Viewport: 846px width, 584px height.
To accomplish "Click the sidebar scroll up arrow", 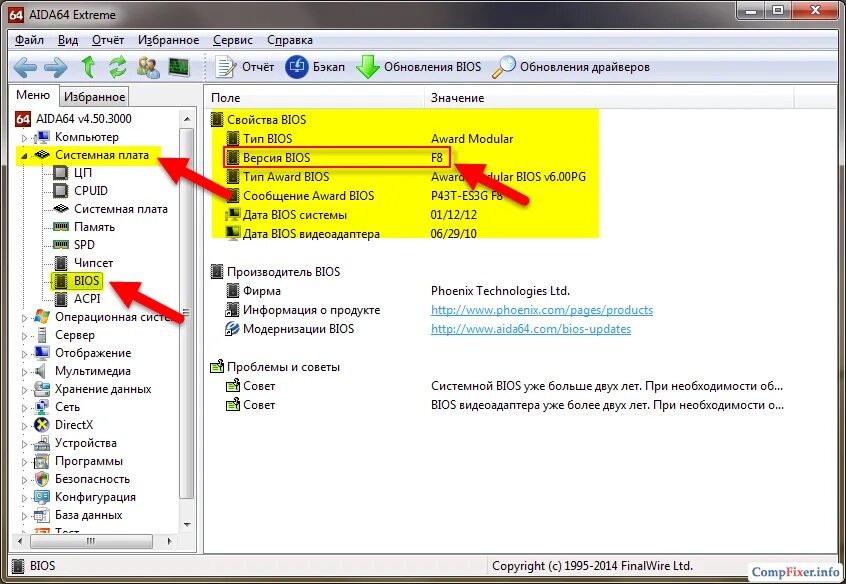I will [x=187, y=119].
